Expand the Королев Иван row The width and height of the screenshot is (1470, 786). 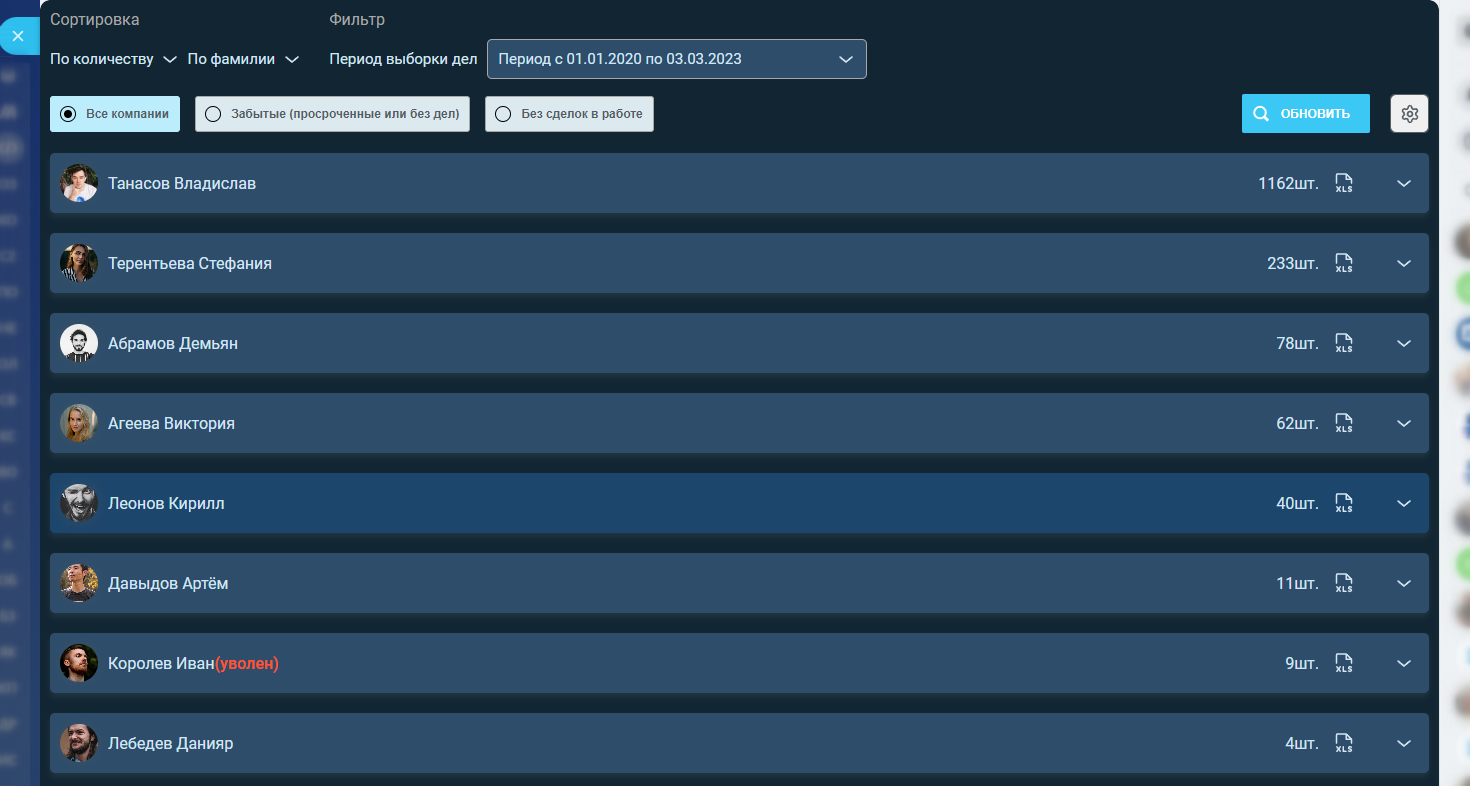[1404, 663]
